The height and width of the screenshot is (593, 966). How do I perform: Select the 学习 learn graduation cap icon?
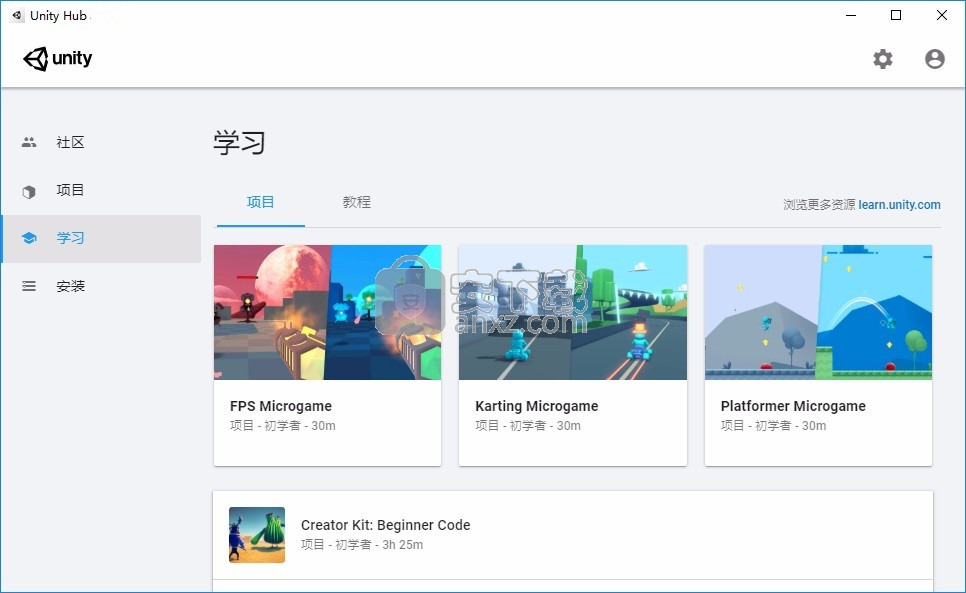28,238
